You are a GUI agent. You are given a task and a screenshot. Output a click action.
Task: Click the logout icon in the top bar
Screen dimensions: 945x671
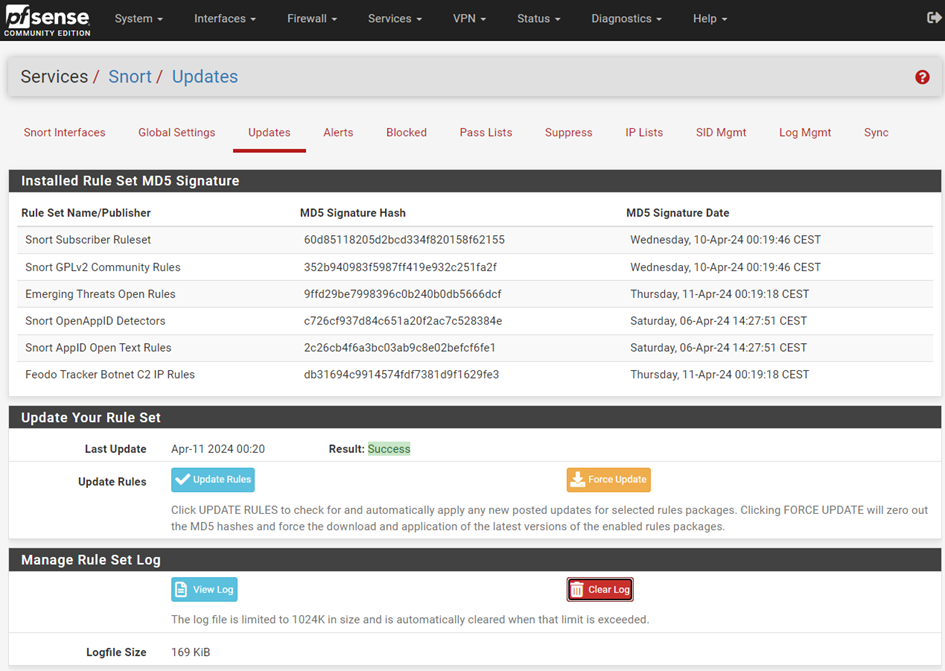point(934,18)
